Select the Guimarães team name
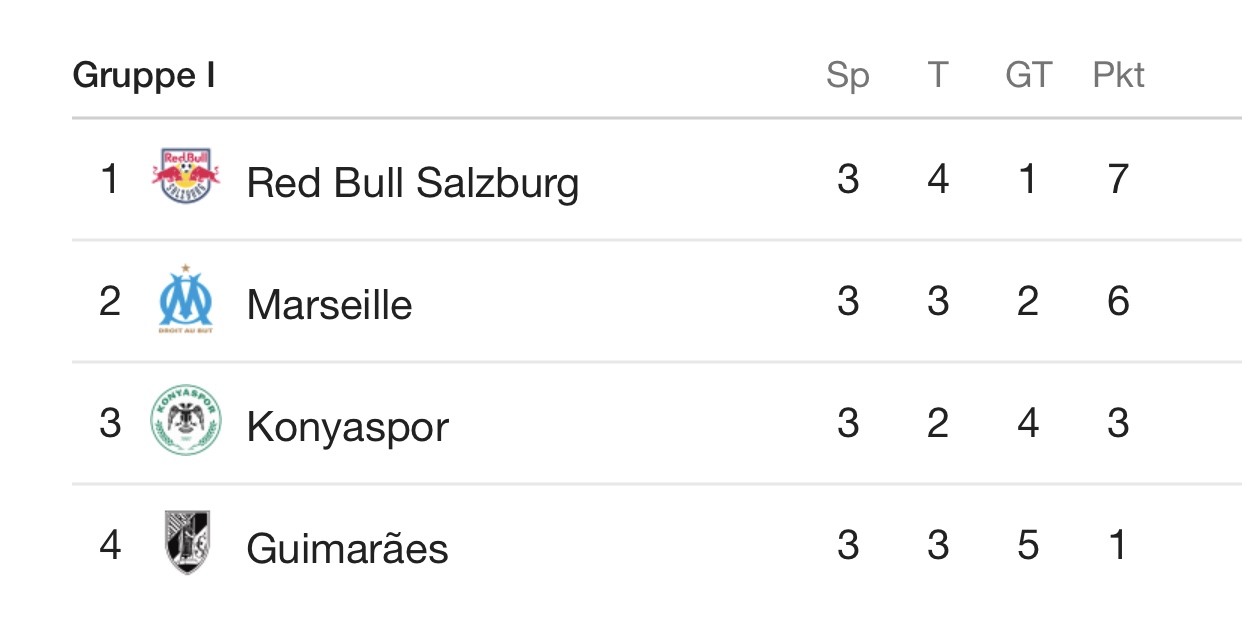Viewport: 1242px width, 621px height. pyautogui.click(x=348, y=548)
